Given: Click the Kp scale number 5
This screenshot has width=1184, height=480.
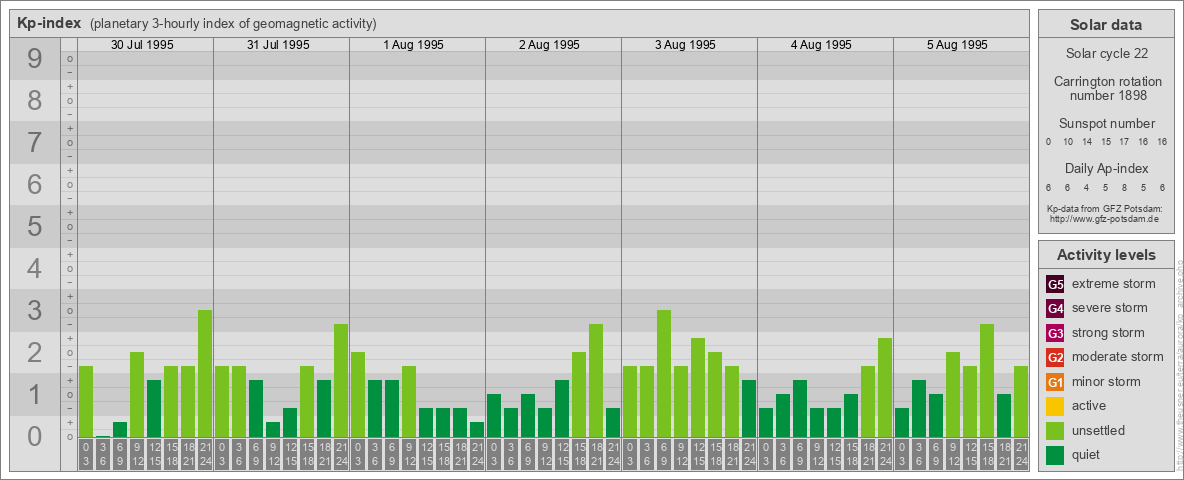Looking at the screenshot, I should coord(35,226).
